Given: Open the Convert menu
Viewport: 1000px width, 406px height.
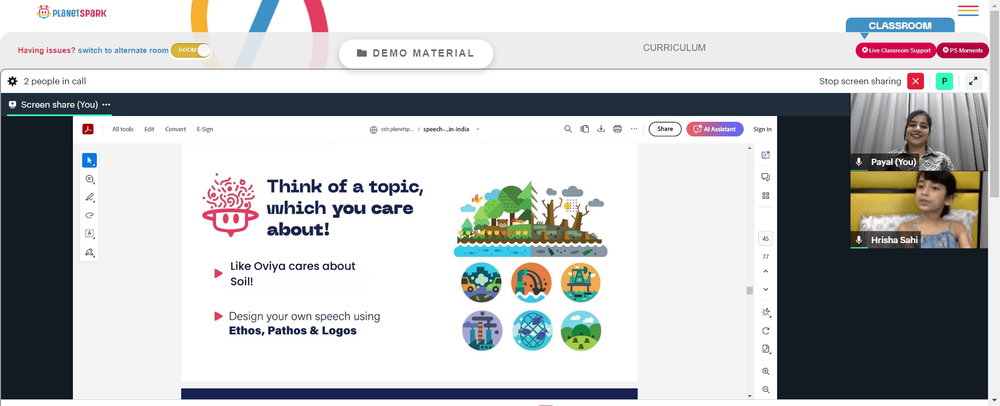Looking at the screenshot, I should pos(175,129).
